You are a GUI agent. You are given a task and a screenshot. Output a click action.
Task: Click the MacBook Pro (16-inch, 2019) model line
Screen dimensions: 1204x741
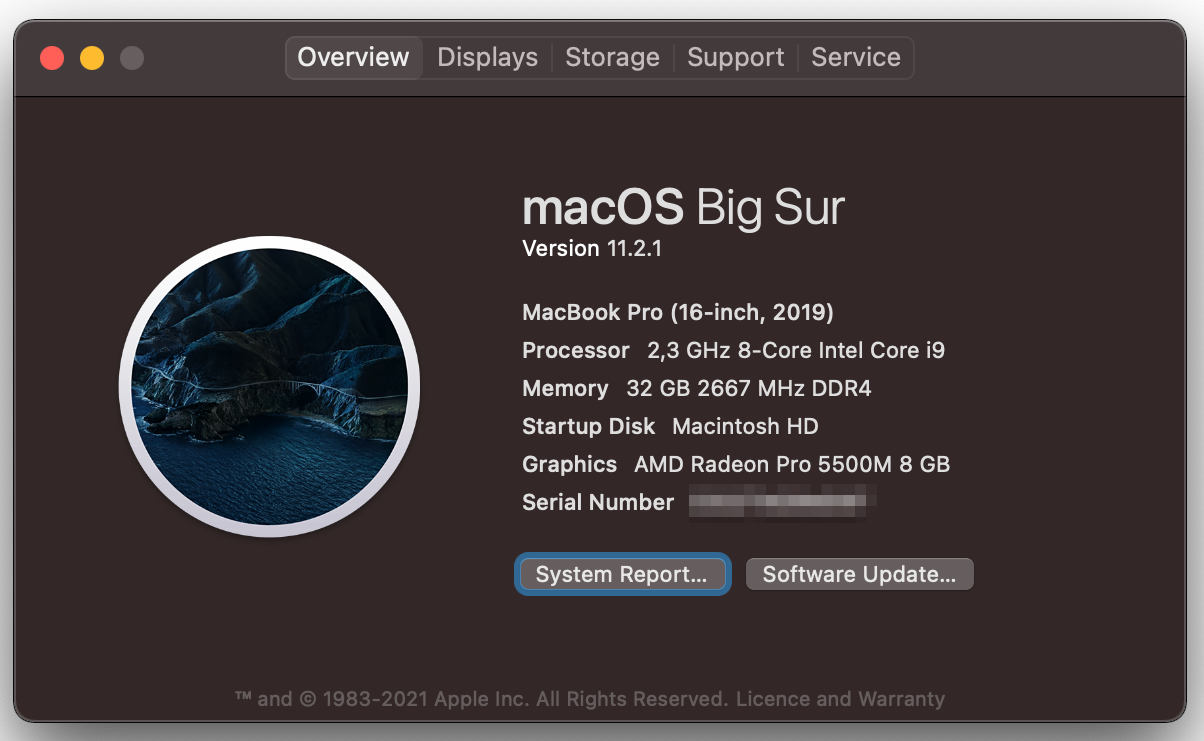(x=678, y=312)
